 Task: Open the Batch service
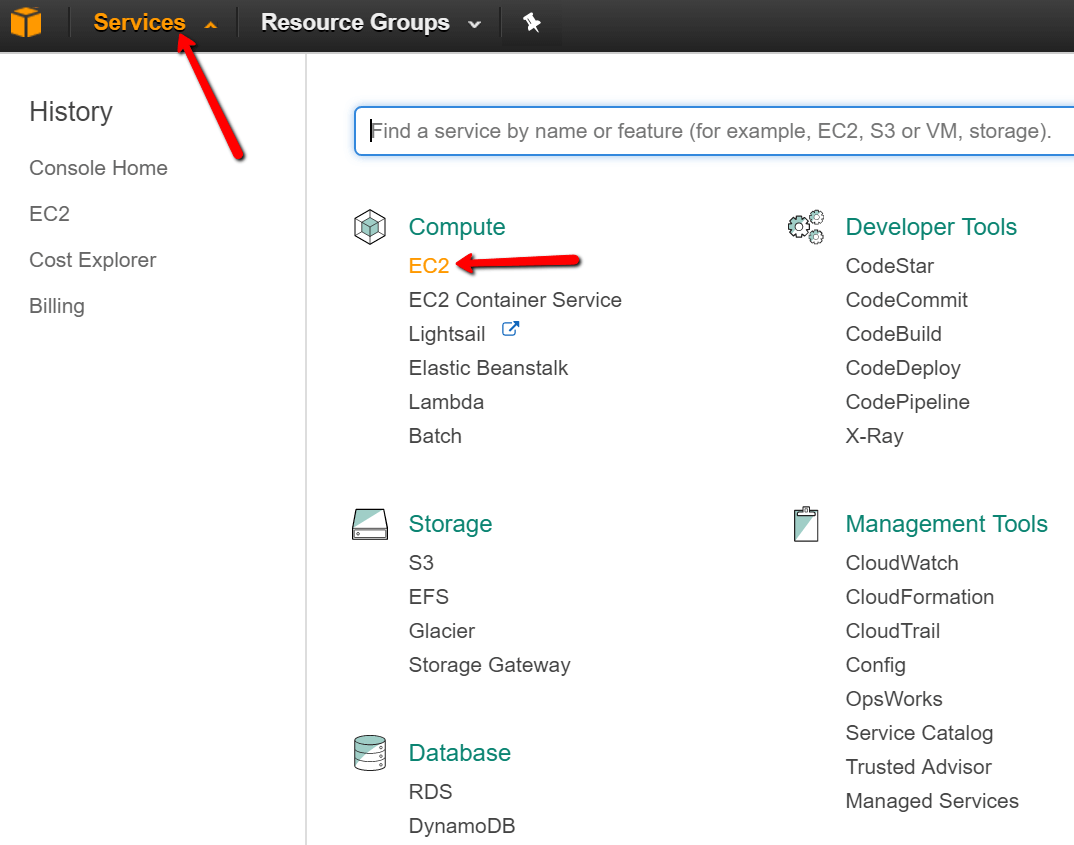point(435,436)
